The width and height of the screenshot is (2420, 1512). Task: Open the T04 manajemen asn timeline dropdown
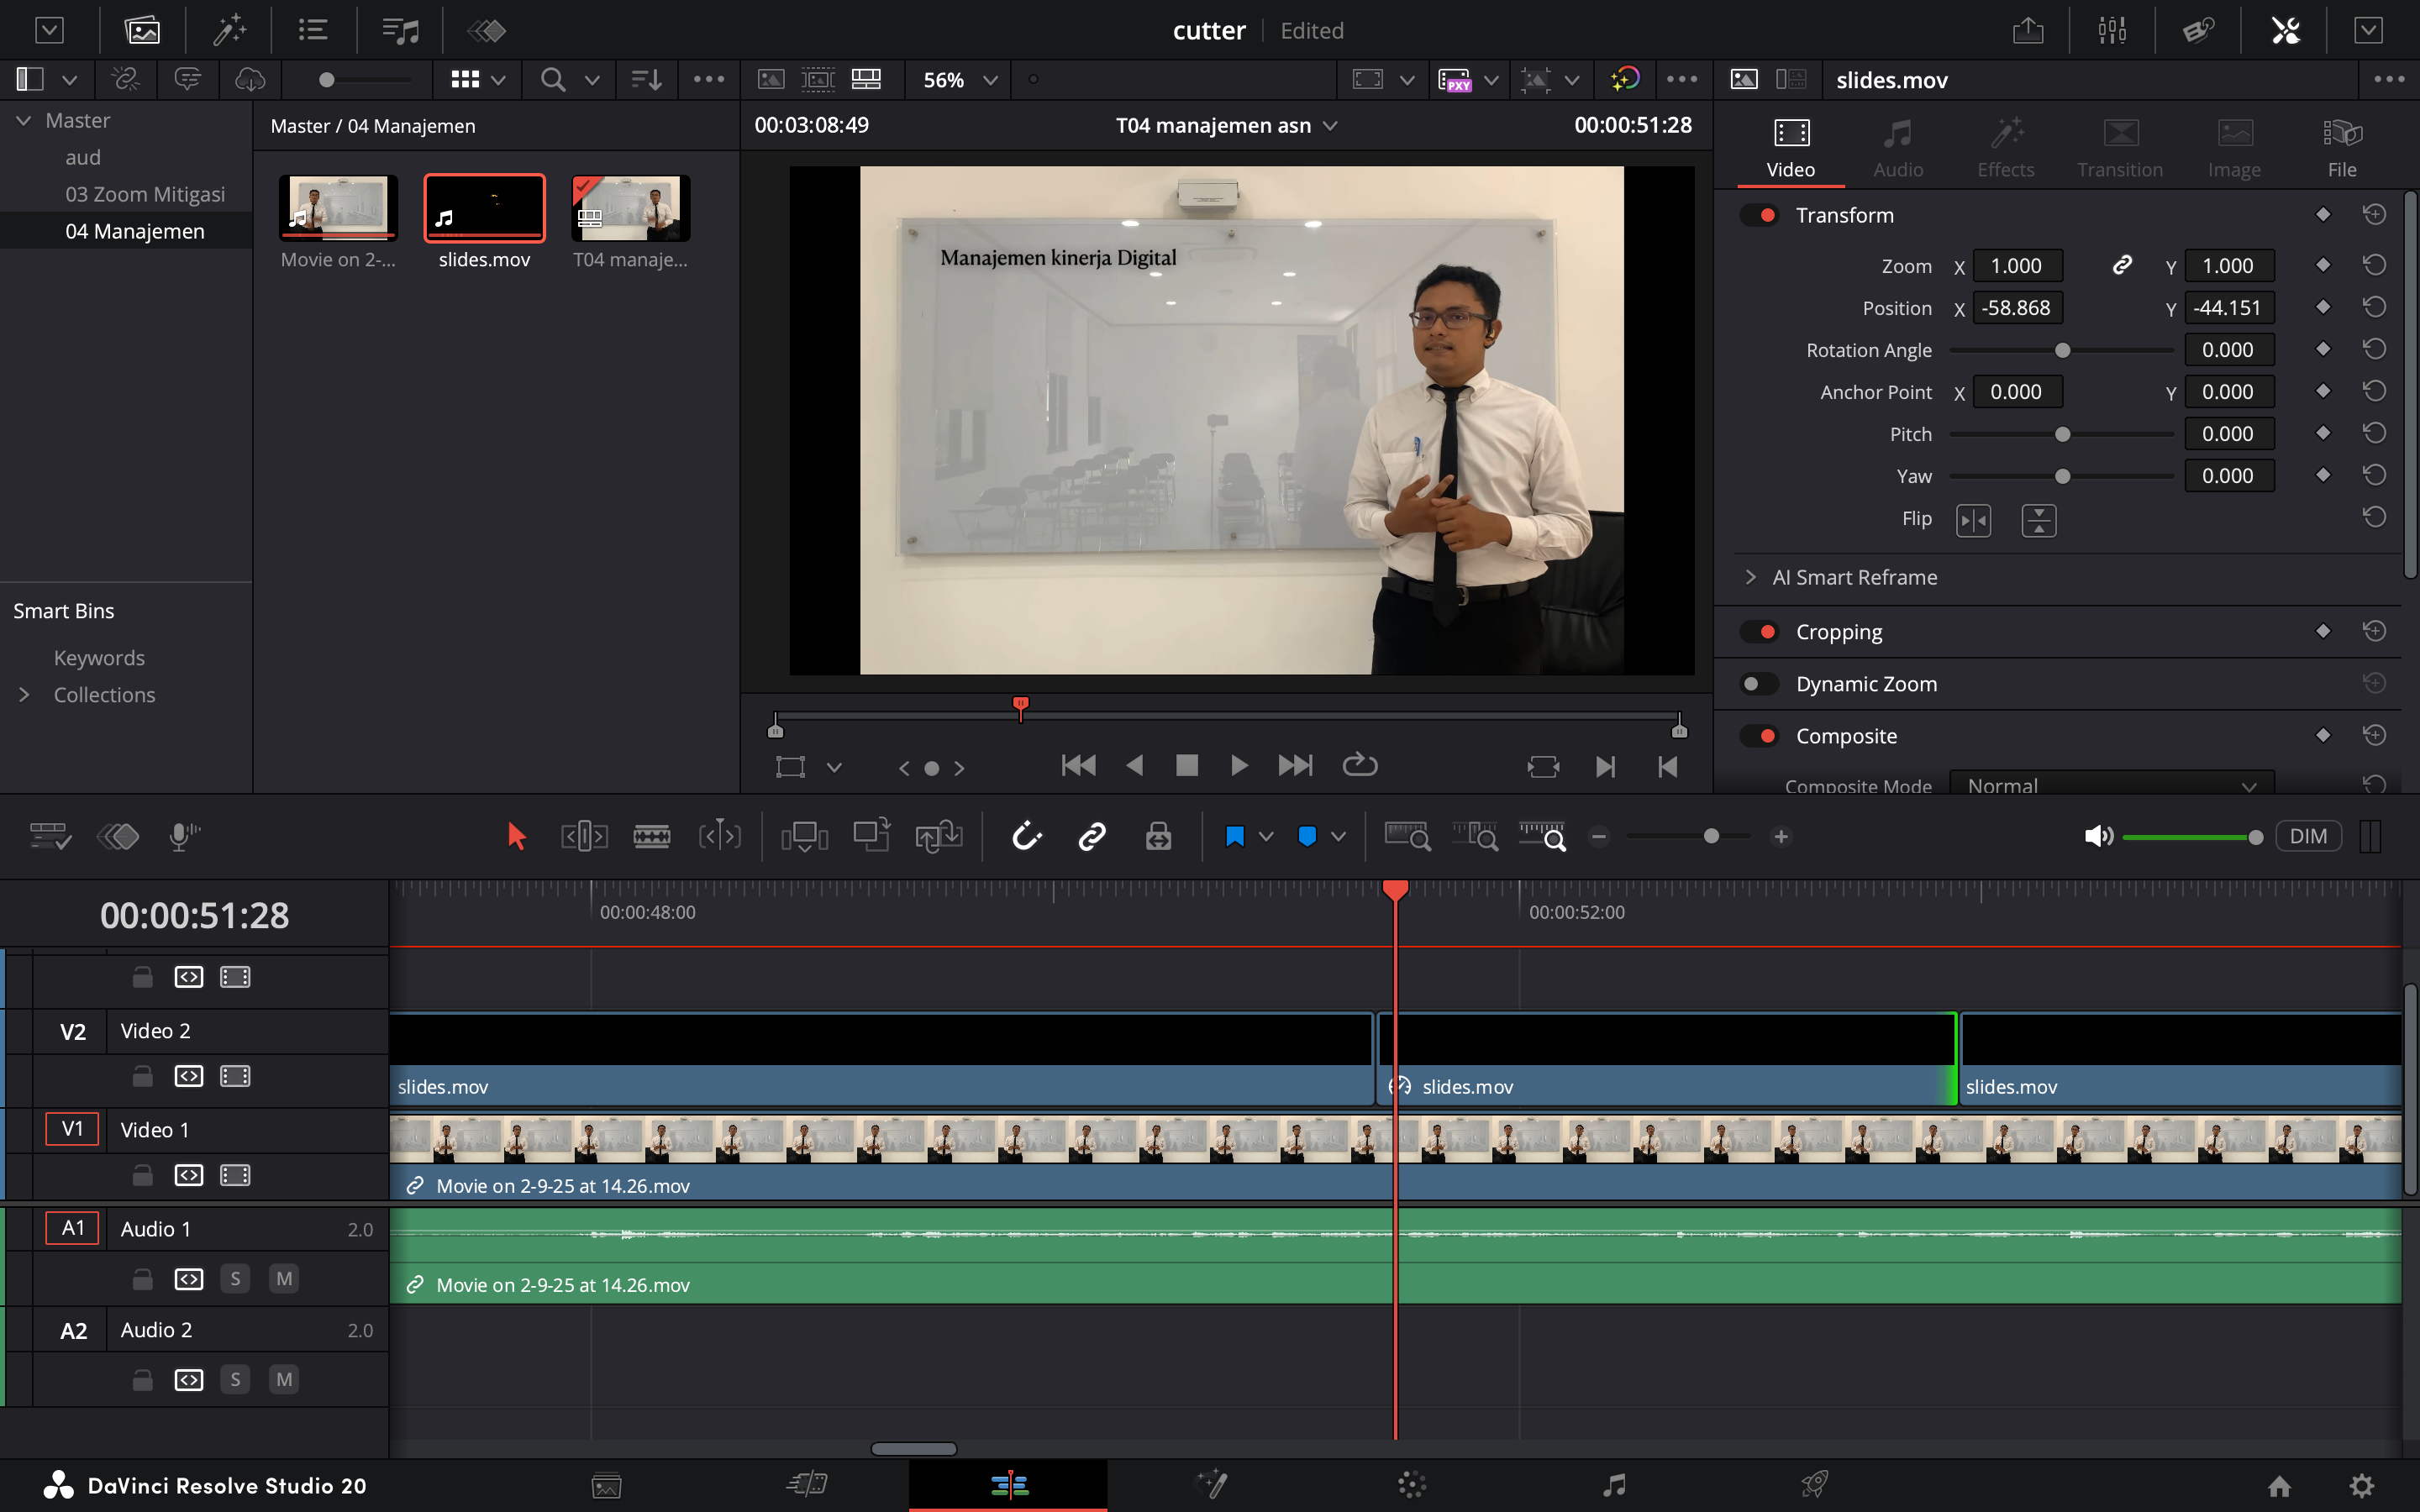(1330, 126)
